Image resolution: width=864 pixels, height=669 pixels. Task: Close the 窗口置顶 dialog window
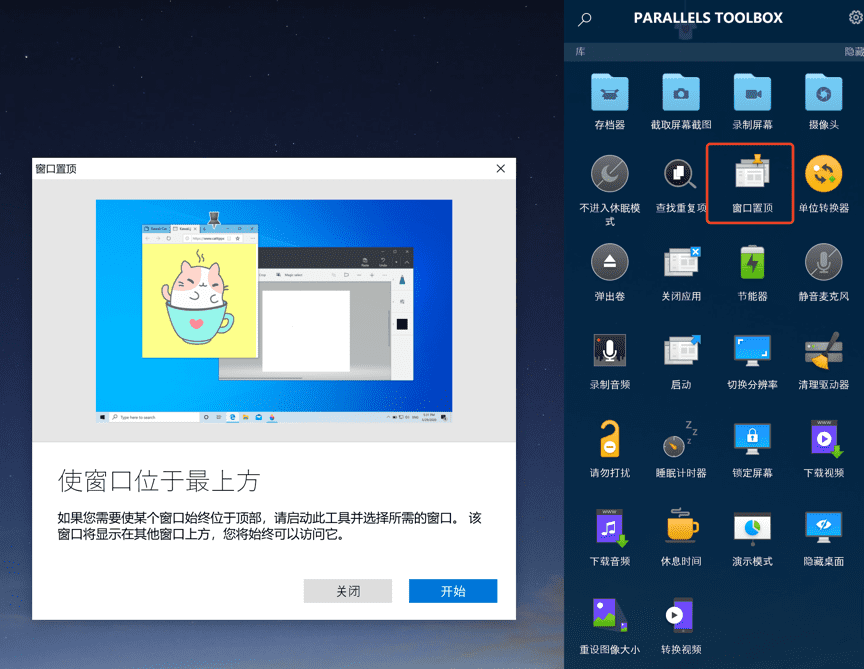coord(500,169)
